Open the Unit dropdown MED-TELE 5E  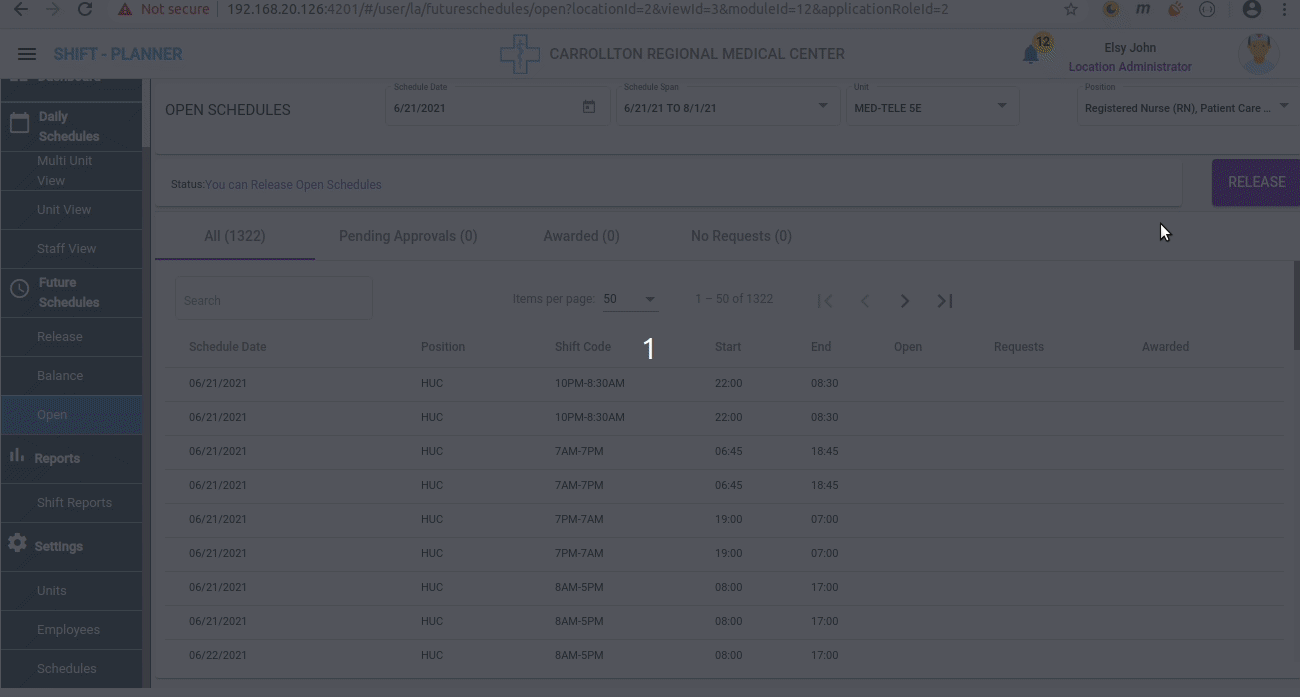click(1002, 106)
